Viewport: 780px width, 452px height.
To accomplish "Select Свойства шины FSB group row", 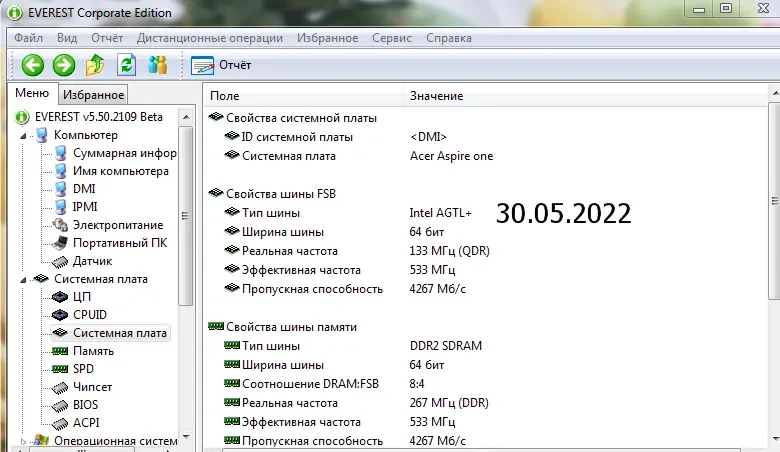I will point(281,193).
